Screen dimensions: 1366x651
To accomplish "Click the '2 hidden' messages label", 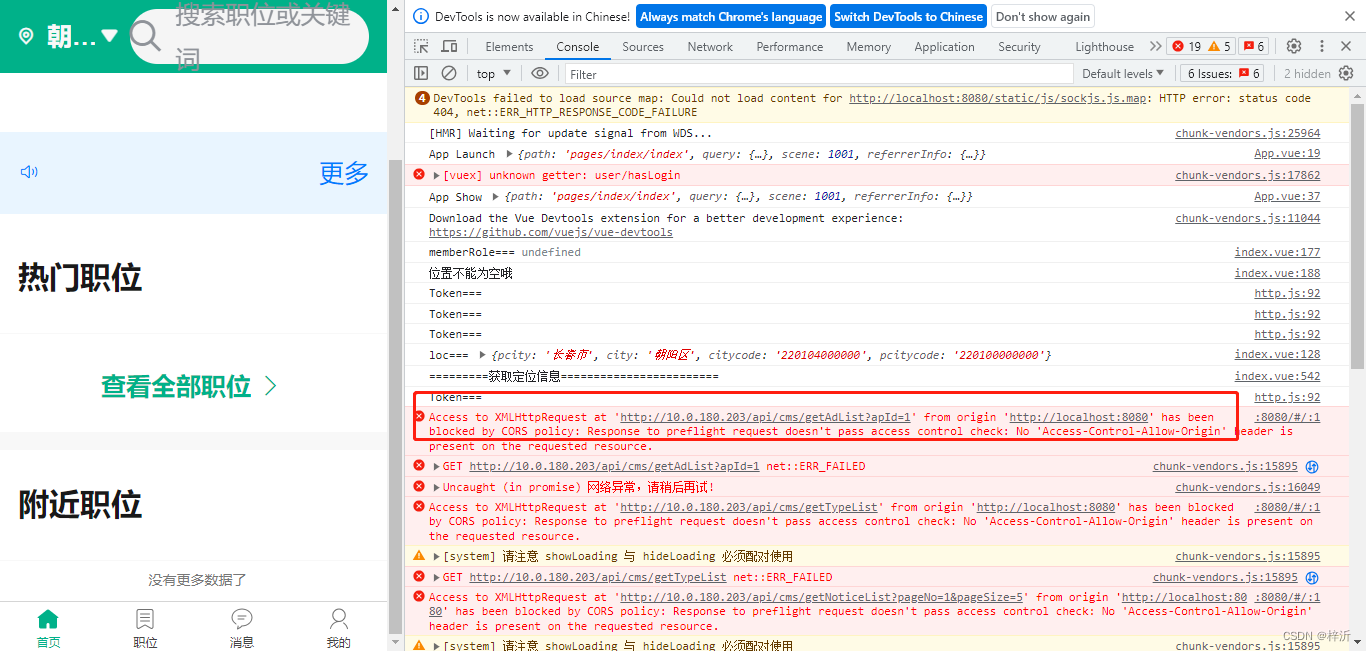I will (1307, 73).
